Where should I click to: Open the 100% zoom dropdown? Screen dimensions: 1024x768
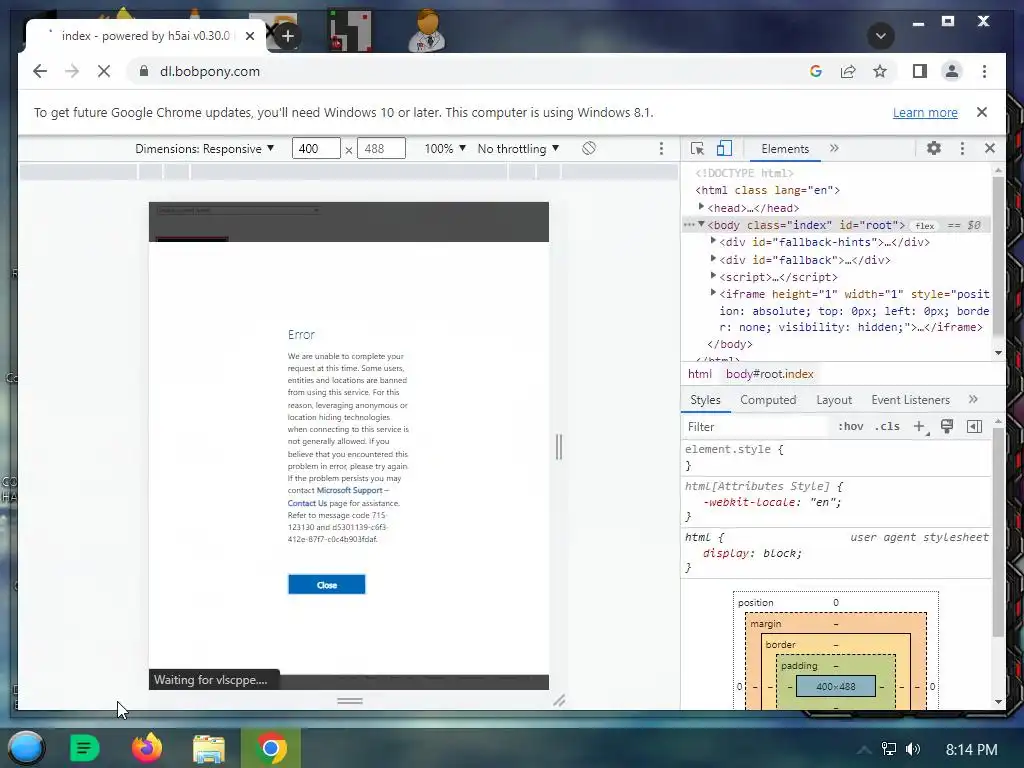click(x=445, y=149)
